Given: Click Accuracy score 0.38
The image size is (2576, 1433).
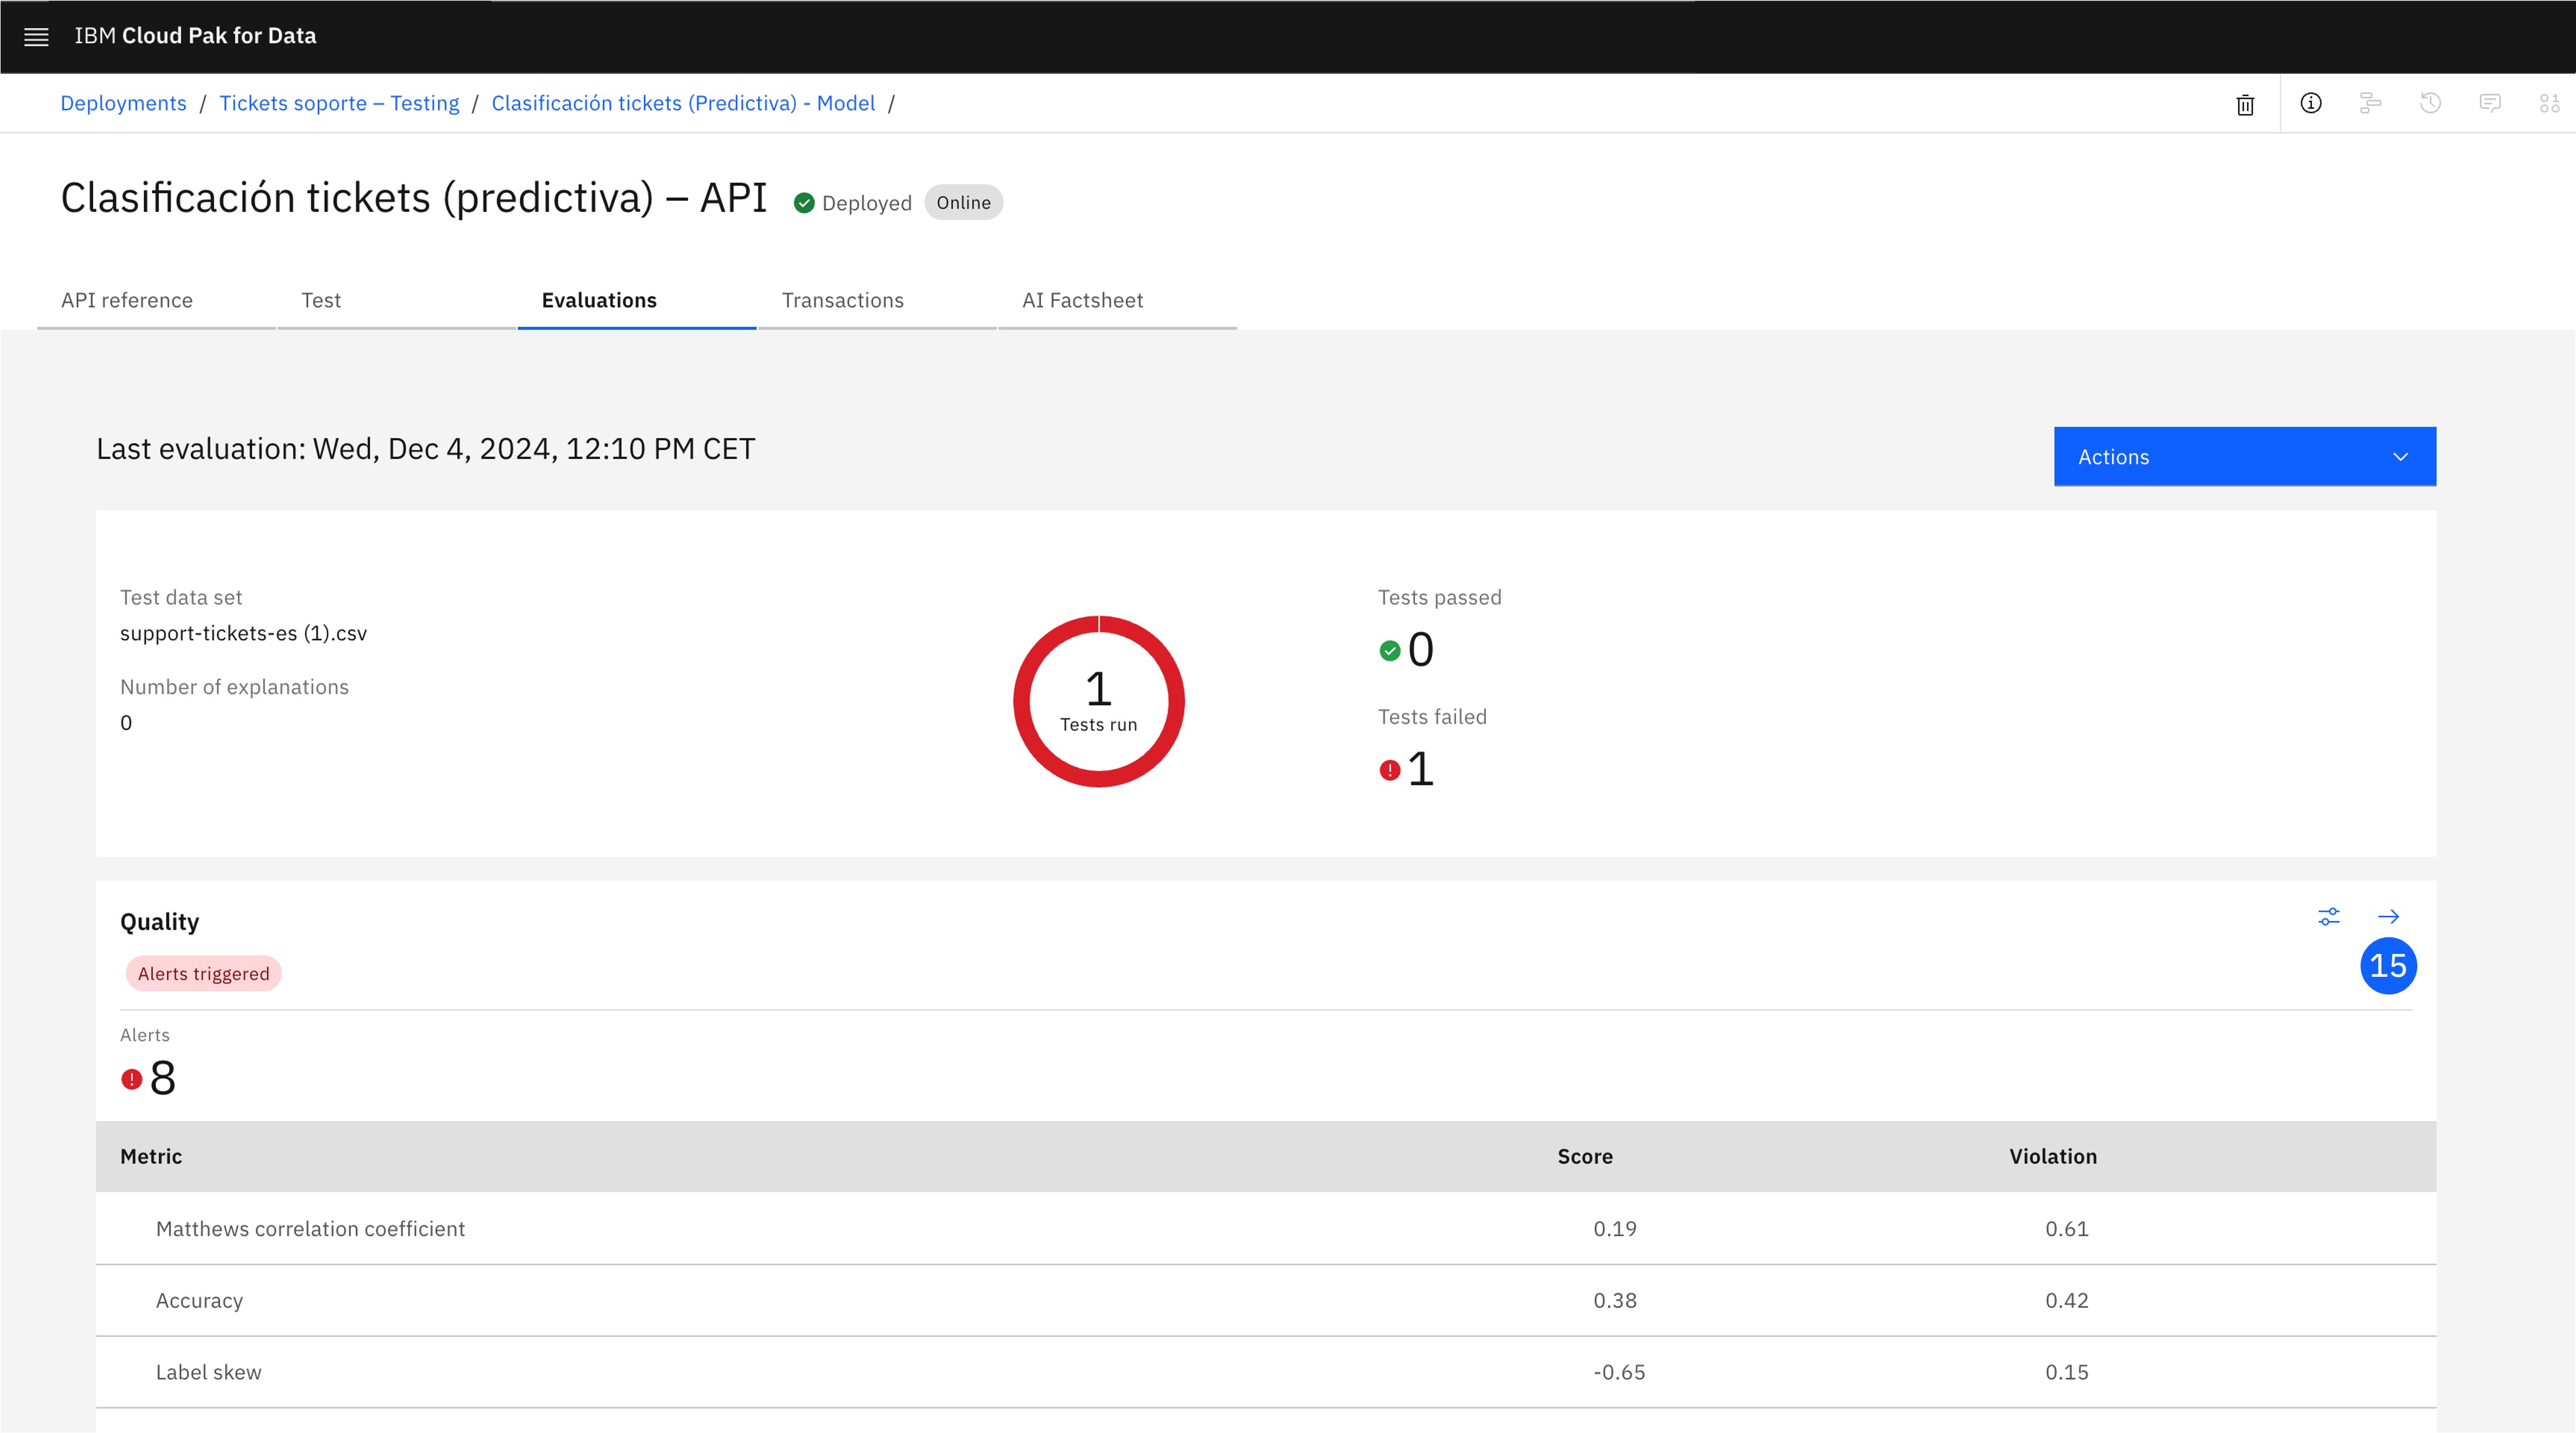Looking at the screenshot, I should (1614, 1301).
